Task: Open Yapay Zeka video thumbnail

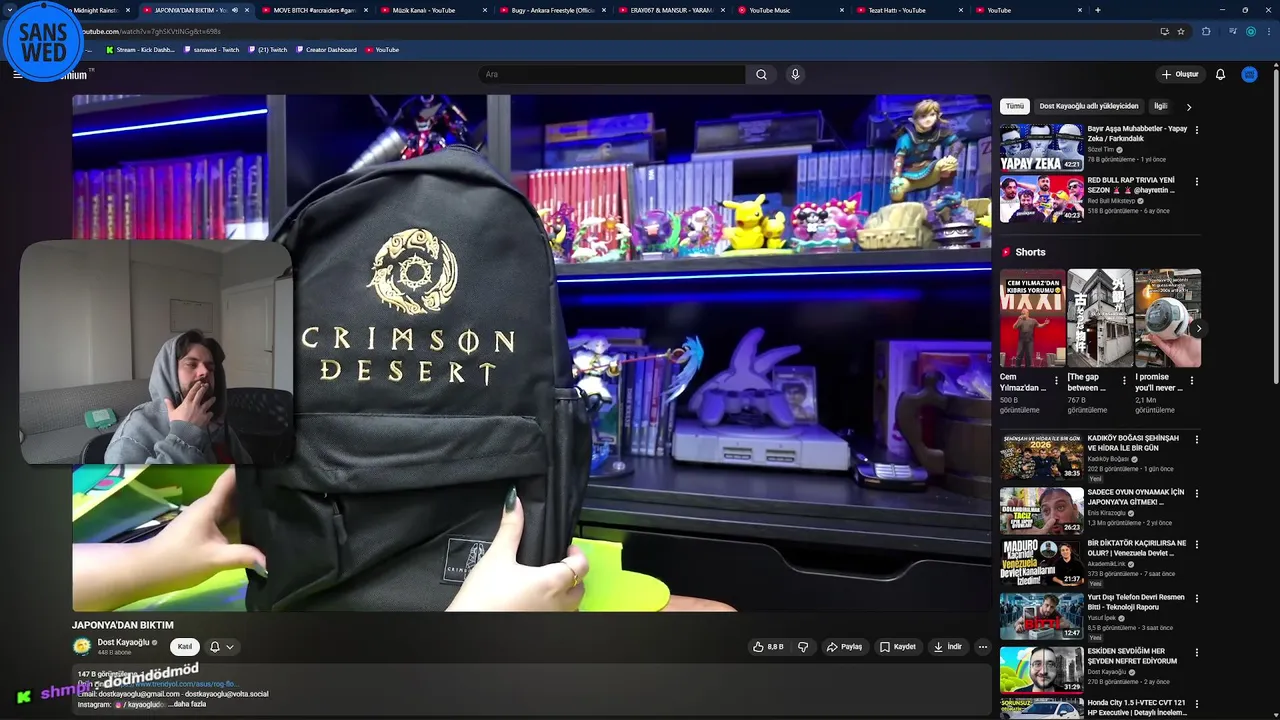Action: [1041, 146]
